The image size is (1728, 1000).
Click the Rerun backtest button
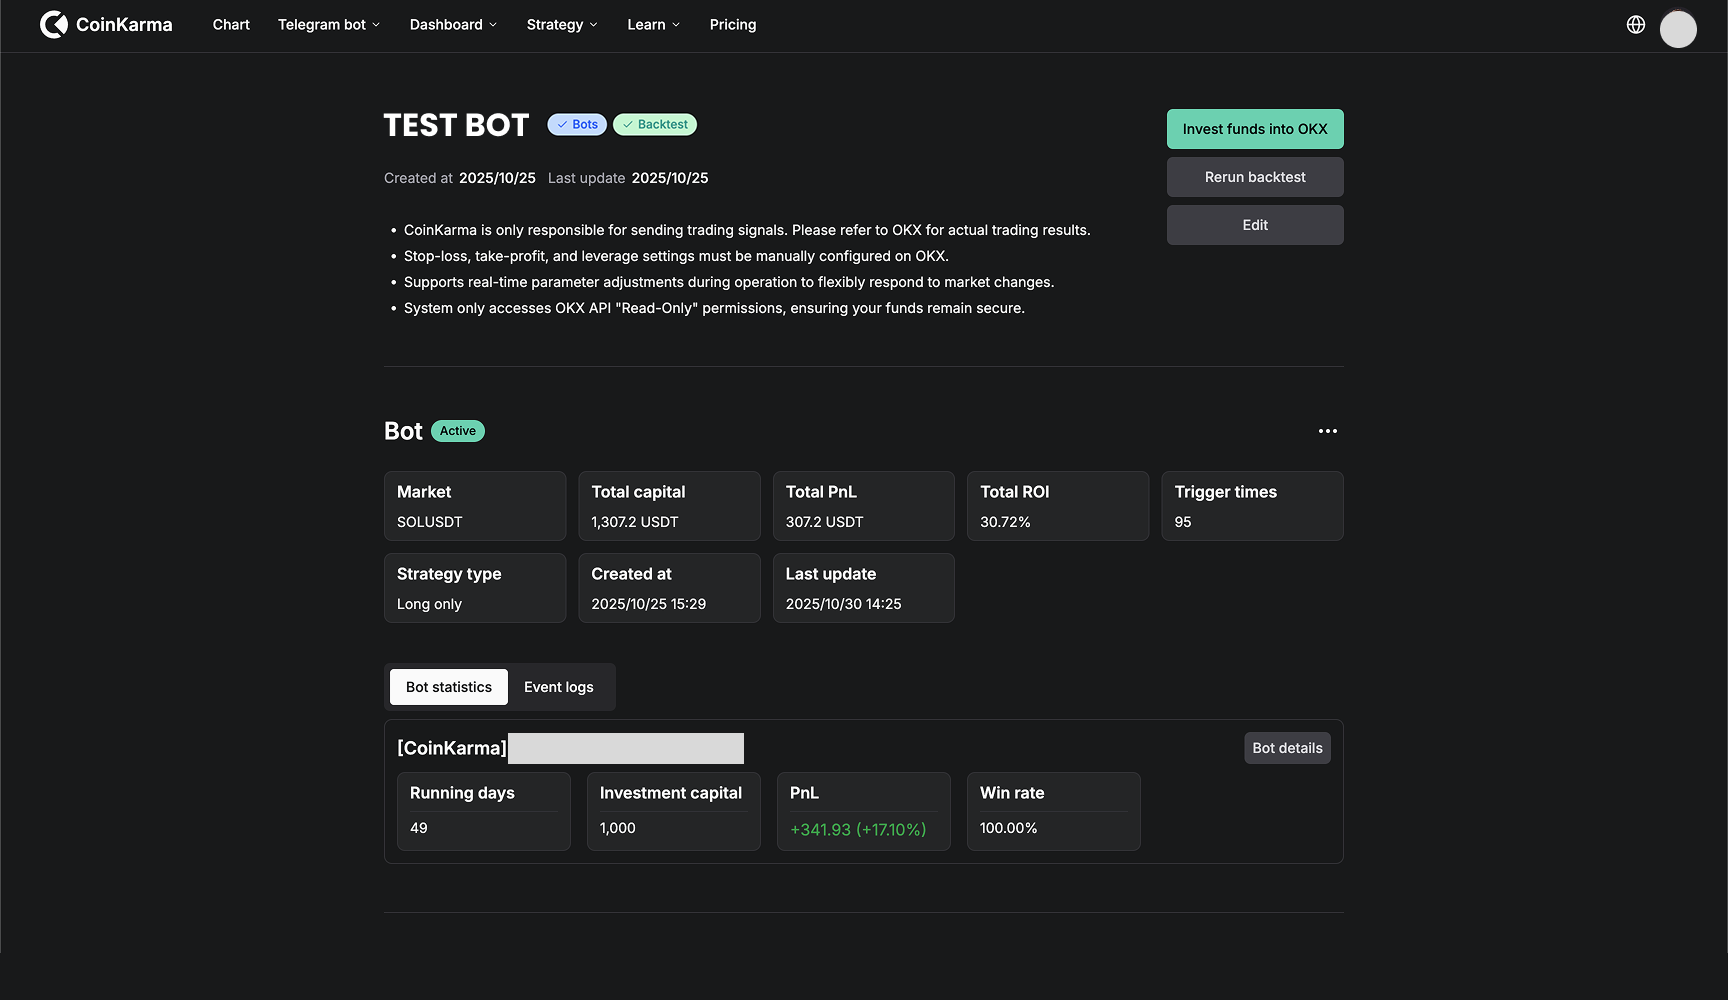[1254, 177]
